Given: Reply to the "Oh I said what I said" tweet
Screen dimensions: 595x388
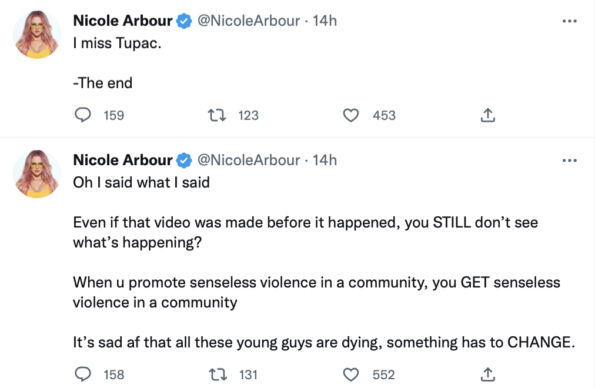Looking at the screenshot, I should [x=83, y=374].
